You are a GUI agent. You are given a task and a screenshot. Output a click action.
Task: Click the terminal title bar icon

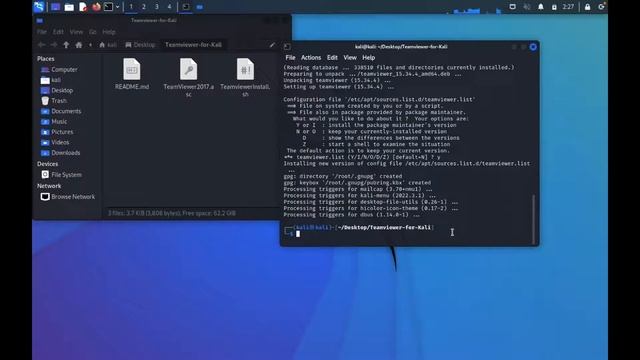[x=287, y=47]
